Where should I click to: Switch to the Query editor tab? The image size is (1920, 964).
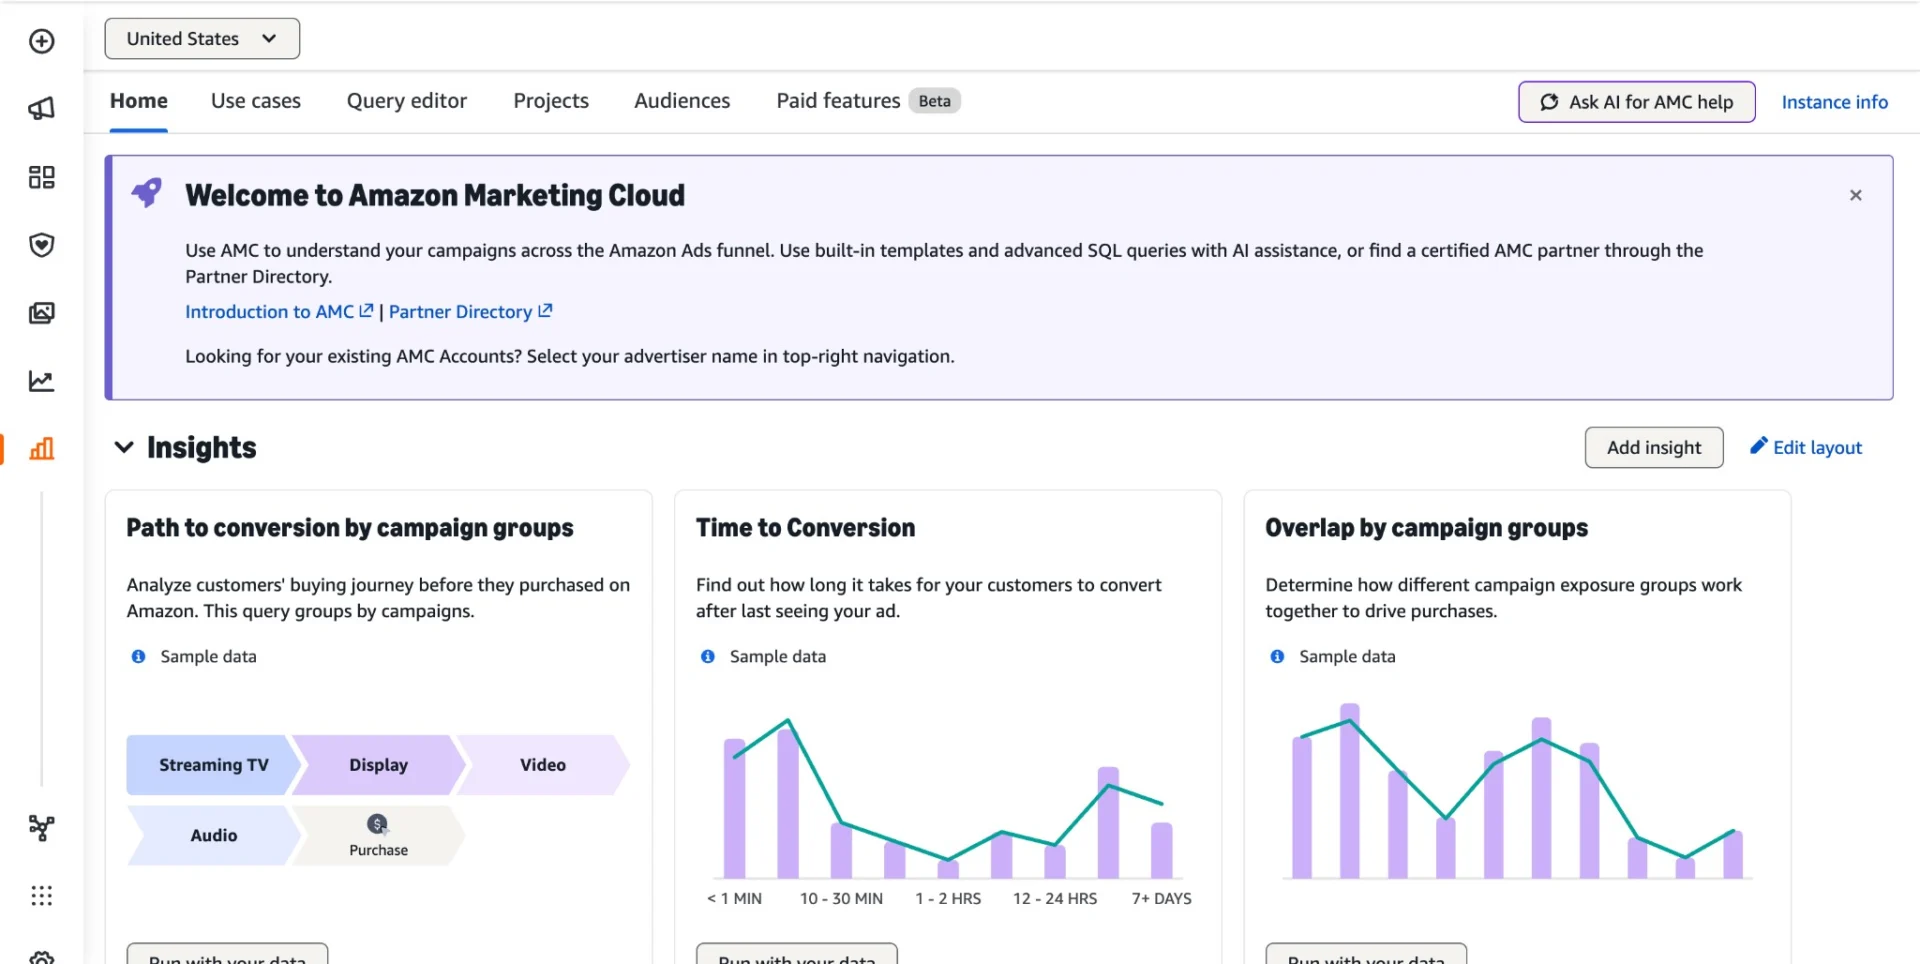[406, 101]
